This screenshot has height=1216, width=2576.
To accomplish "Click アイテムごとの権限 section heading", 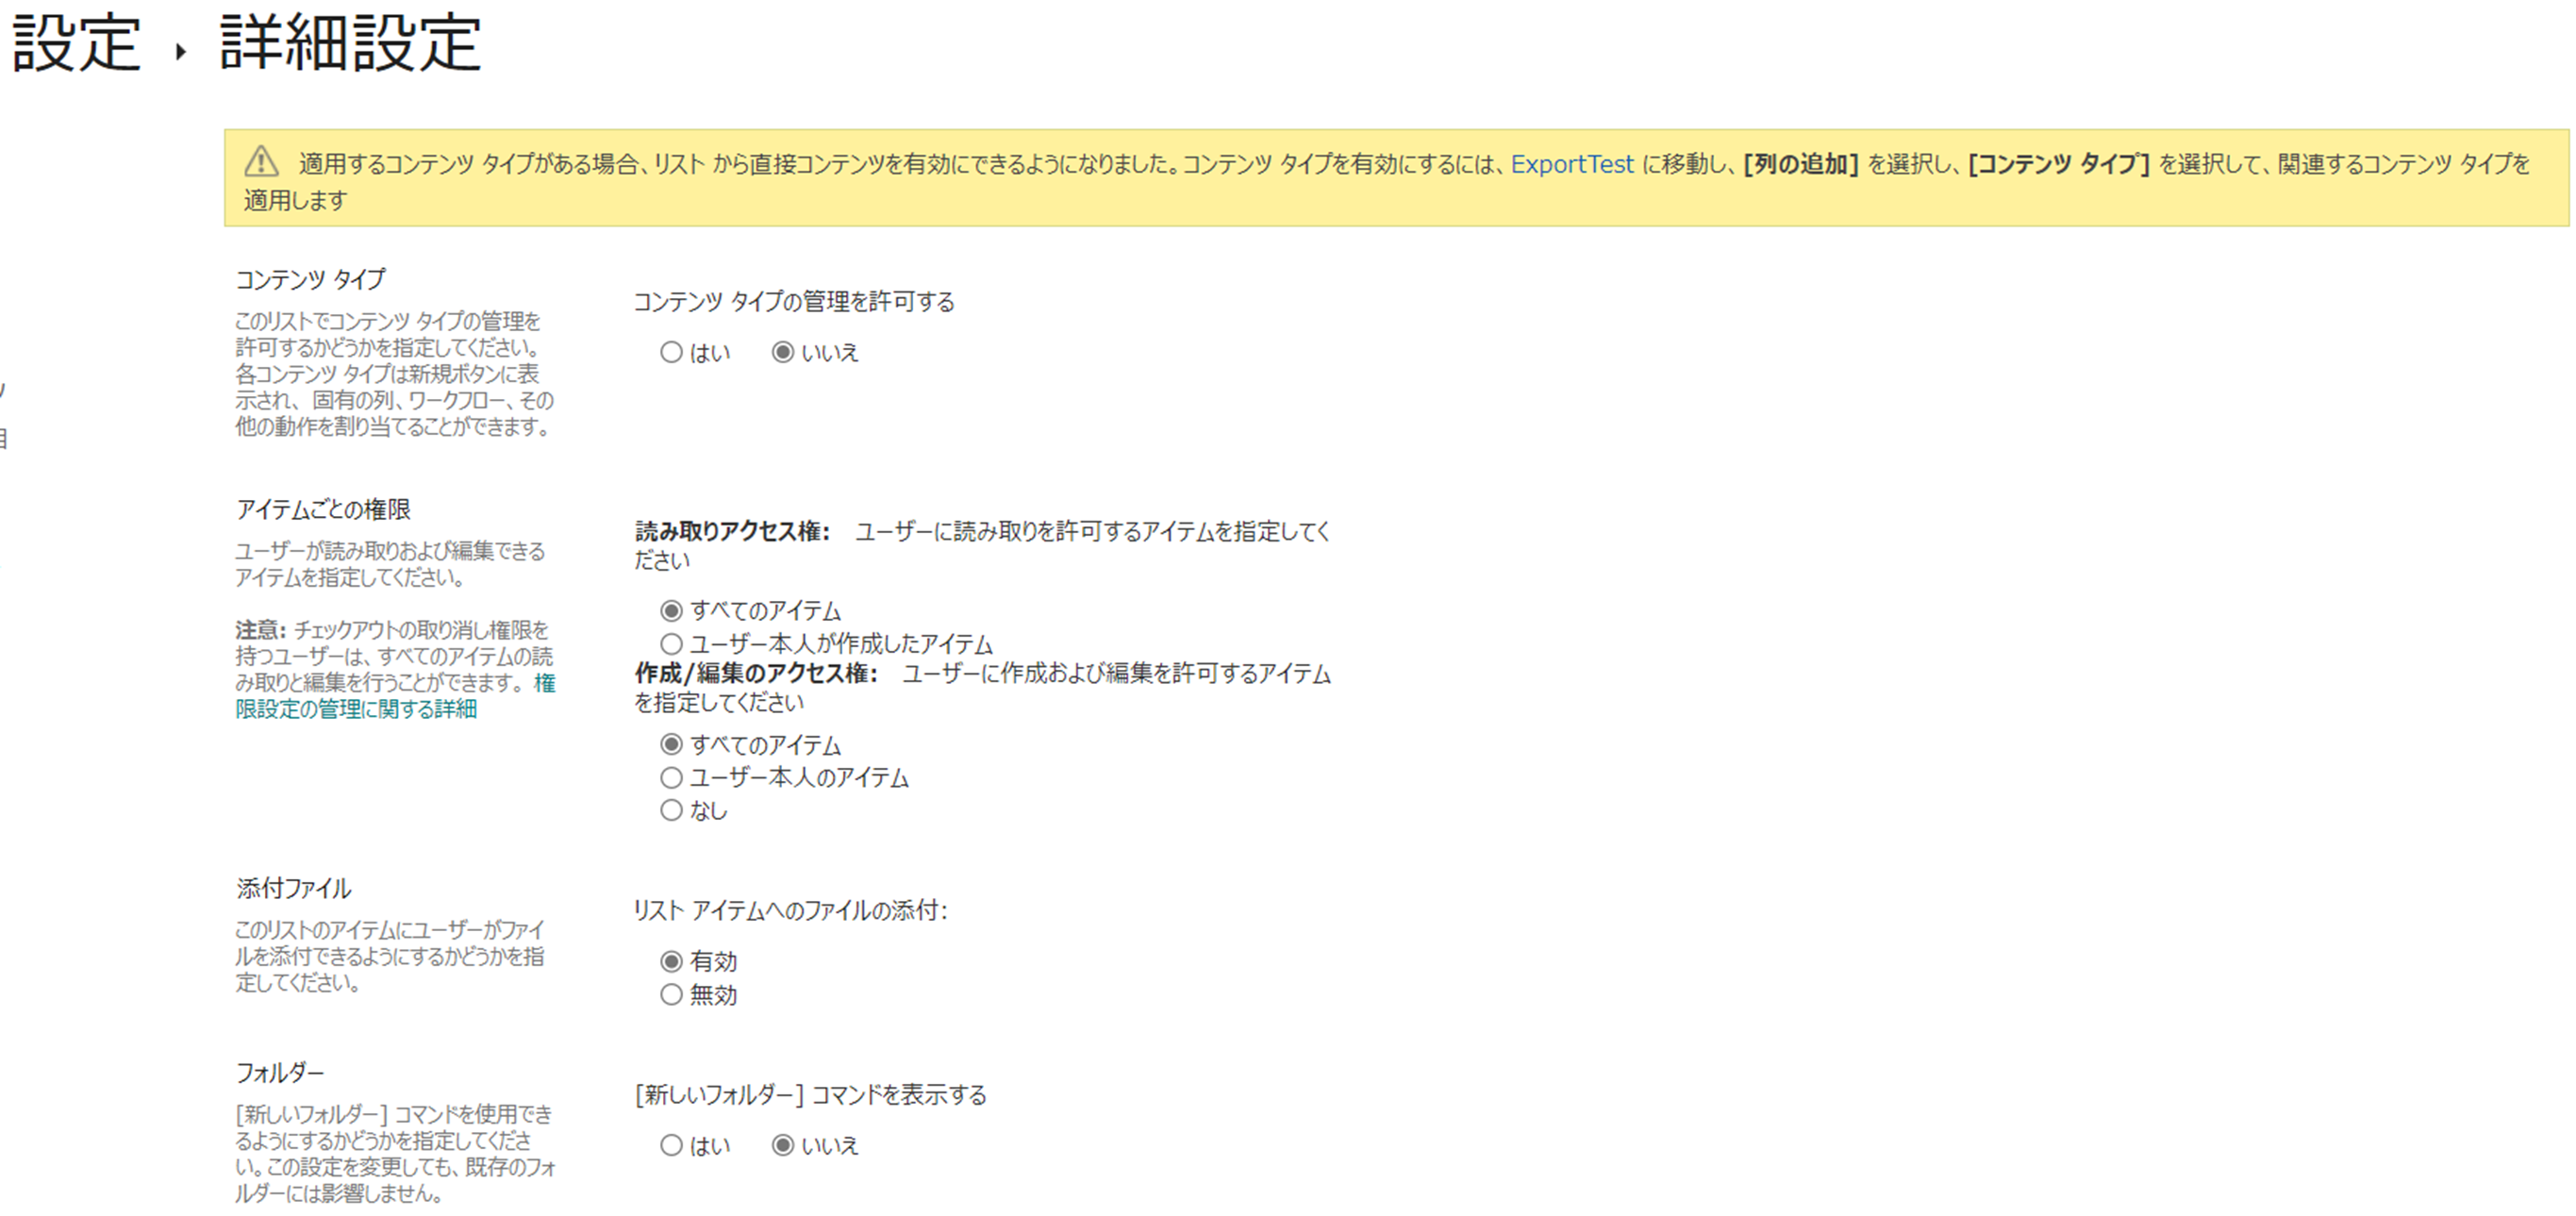I will tap(323, 509).
